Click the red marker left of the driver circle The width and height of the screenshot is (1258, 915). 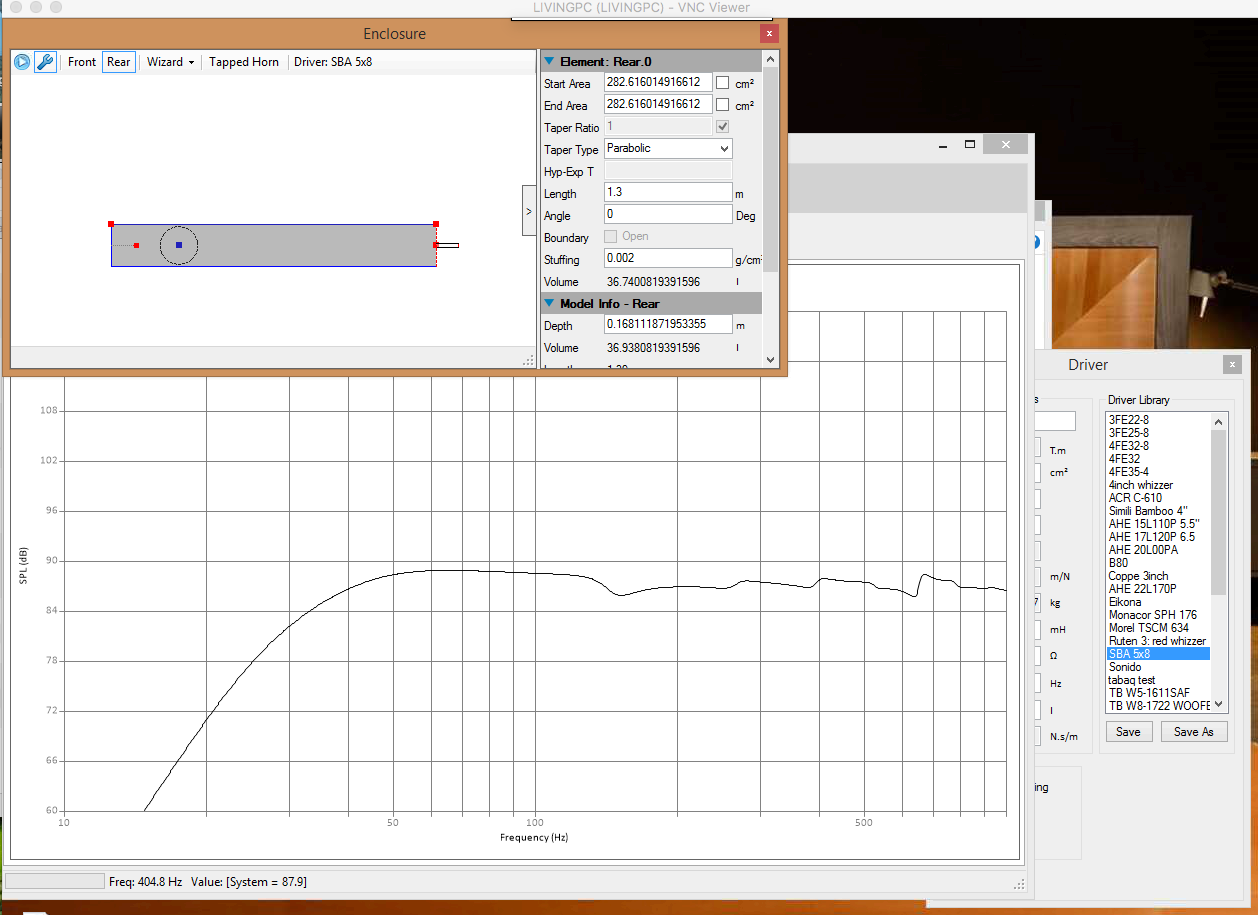click(136, 245)
